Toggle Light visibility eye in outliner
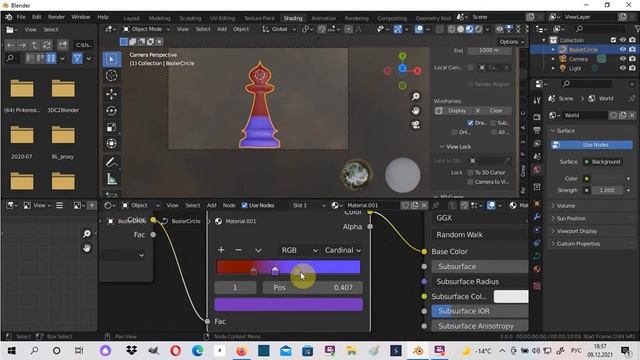The height and width of the screenshot is (360, 640). click(622, 68)
